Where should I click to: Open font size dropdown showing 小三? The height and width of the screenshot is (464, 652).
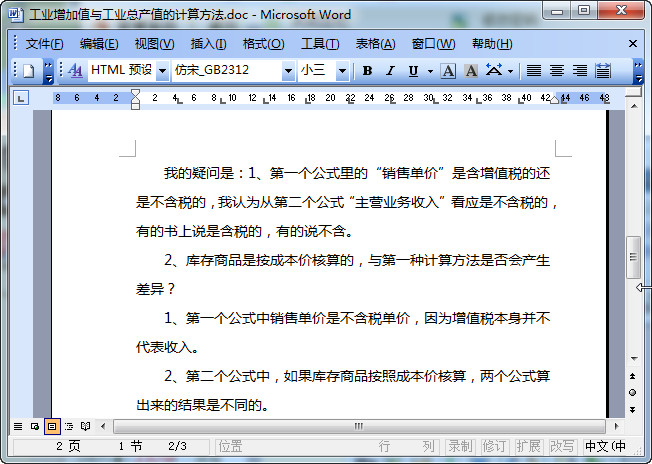pyautogui.click(x=342, y=71)
